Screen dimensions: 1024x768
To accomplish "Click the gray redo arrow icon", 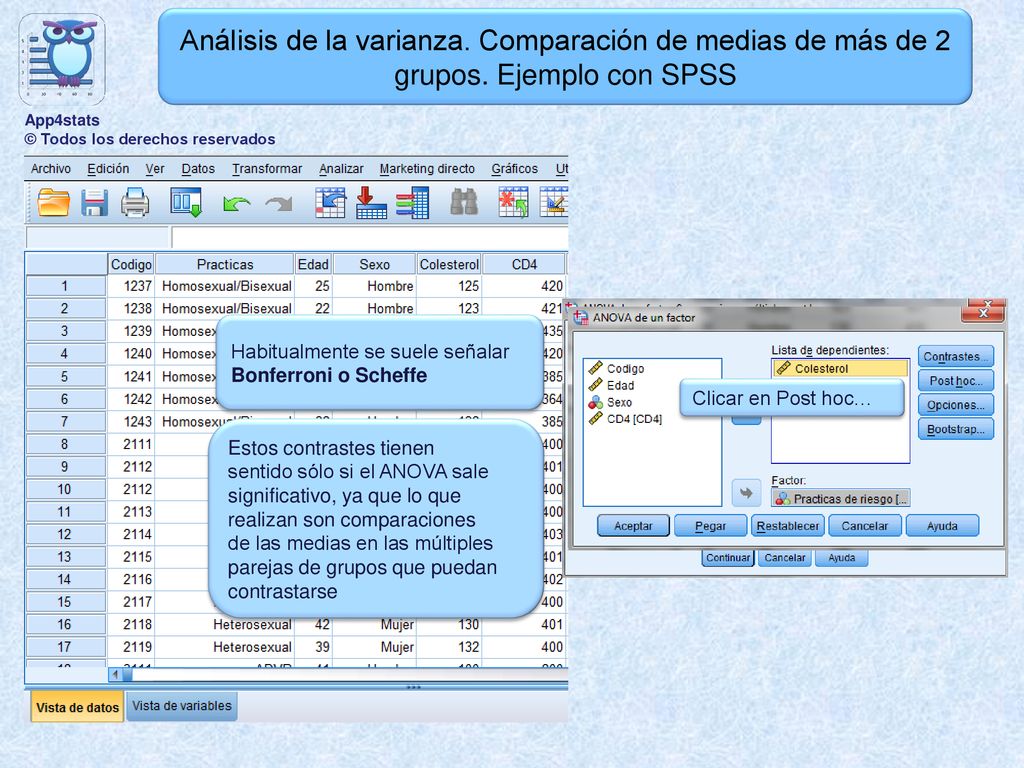I will [x=279, y=204].
